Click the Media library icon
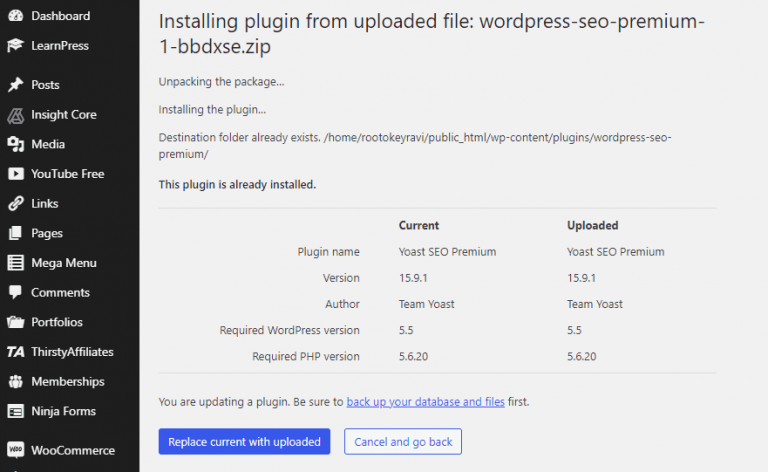 [x=16, y=144]
